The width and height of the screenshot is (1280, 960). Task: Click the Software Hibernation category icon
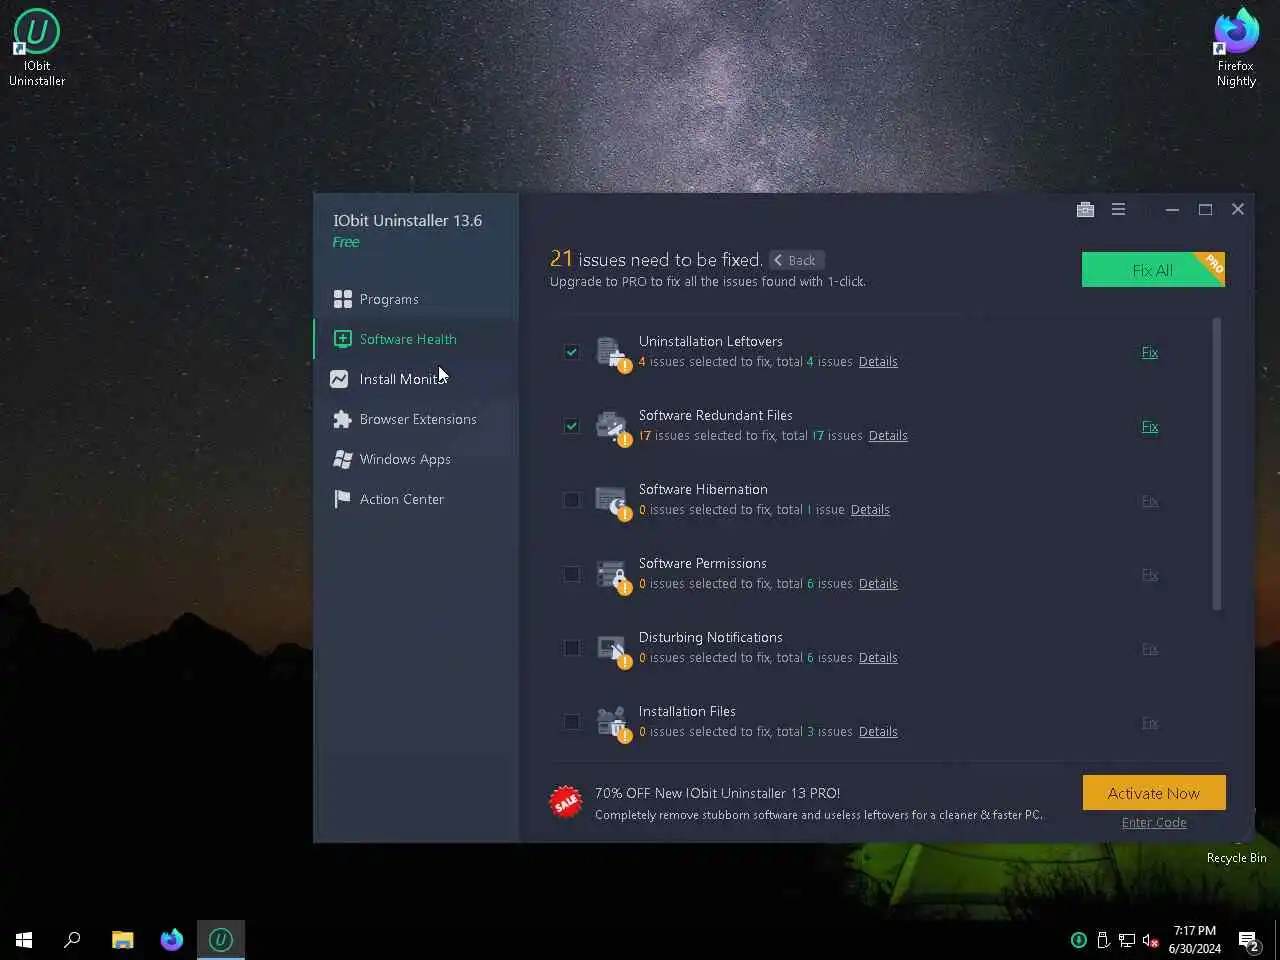[612, 502]
